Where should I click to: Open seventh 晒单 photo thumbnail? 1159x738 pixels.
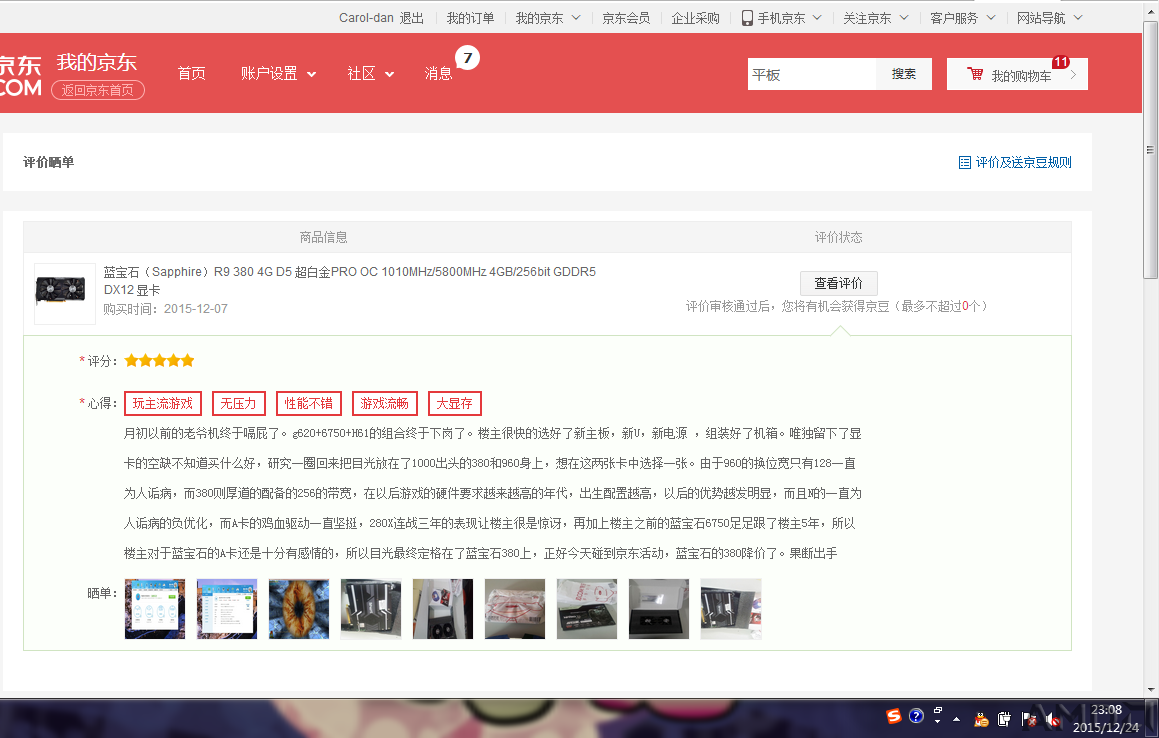[587, 609]
